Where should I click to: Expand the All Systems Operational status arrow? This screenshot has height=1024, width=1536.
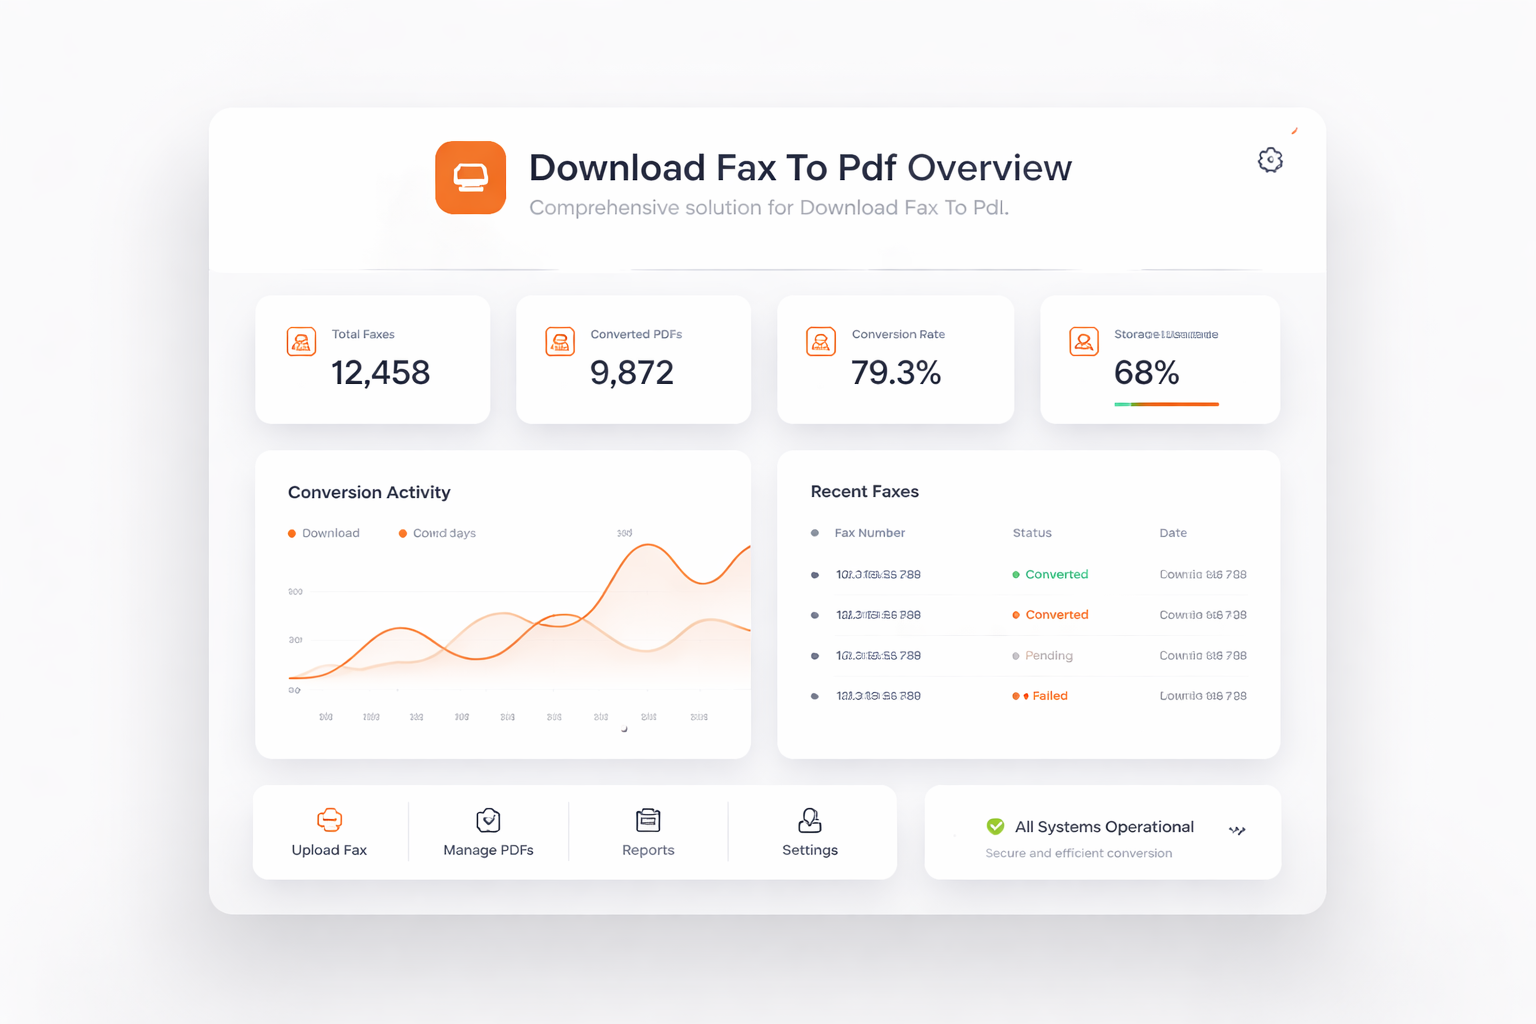pos(1237,830)
